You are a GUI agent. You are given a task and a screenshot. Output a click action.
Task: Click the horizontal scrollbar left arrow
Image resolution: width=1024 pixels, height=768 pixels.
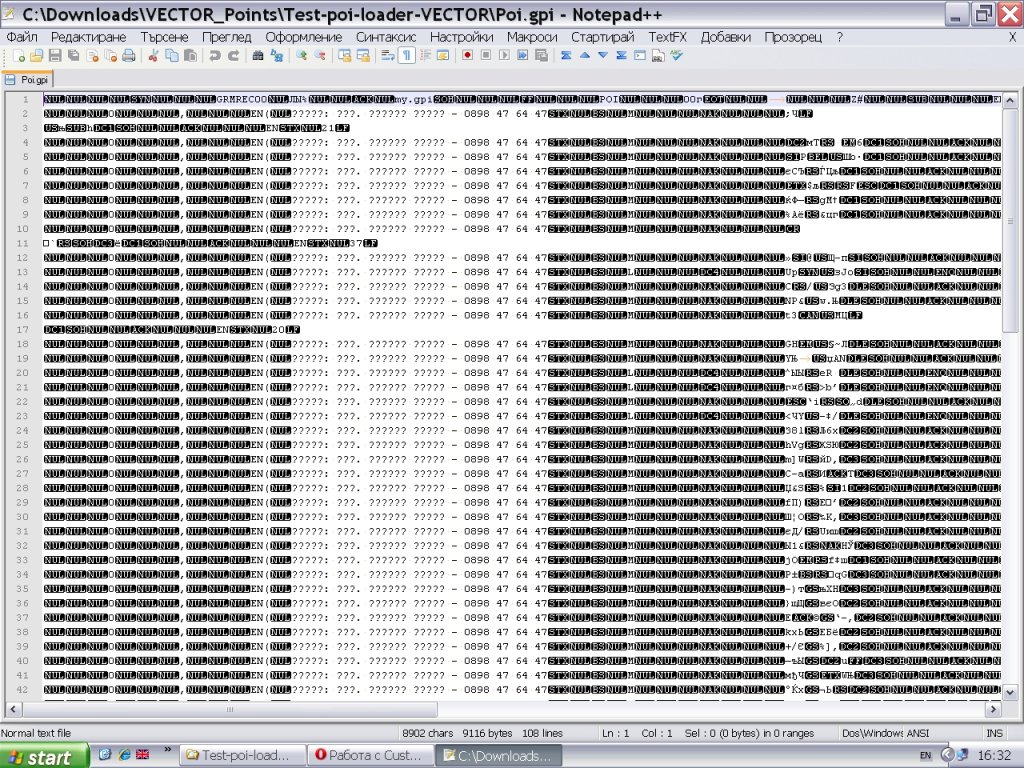coord(13,709)
